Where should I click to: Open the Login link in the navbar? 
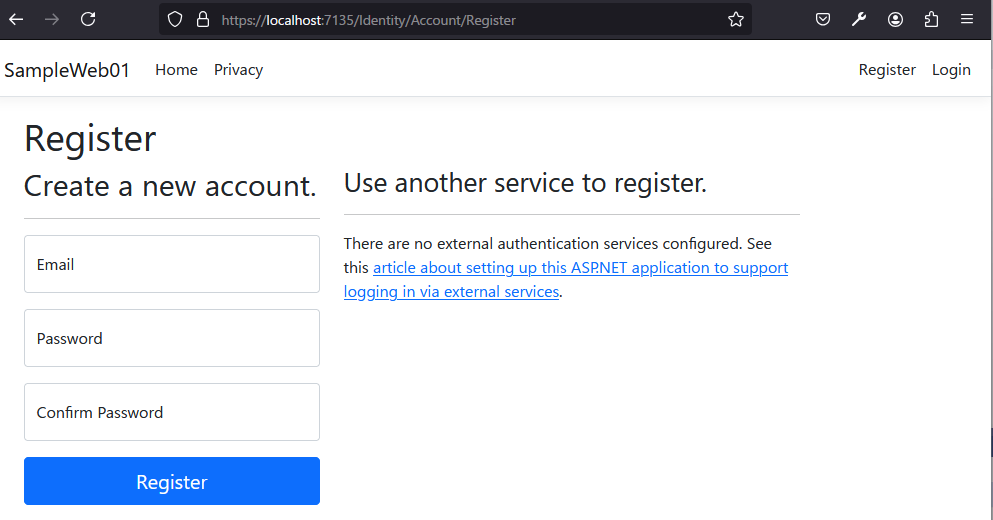pyautogui.click(x=951, y=70)
